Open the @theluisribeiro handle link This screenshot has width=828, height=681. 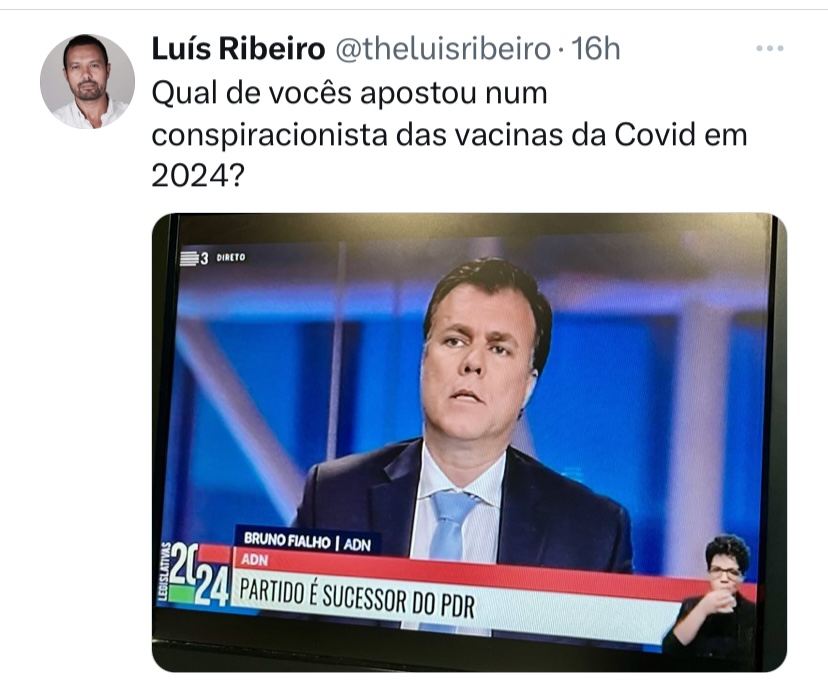click(x=444, y=49)
